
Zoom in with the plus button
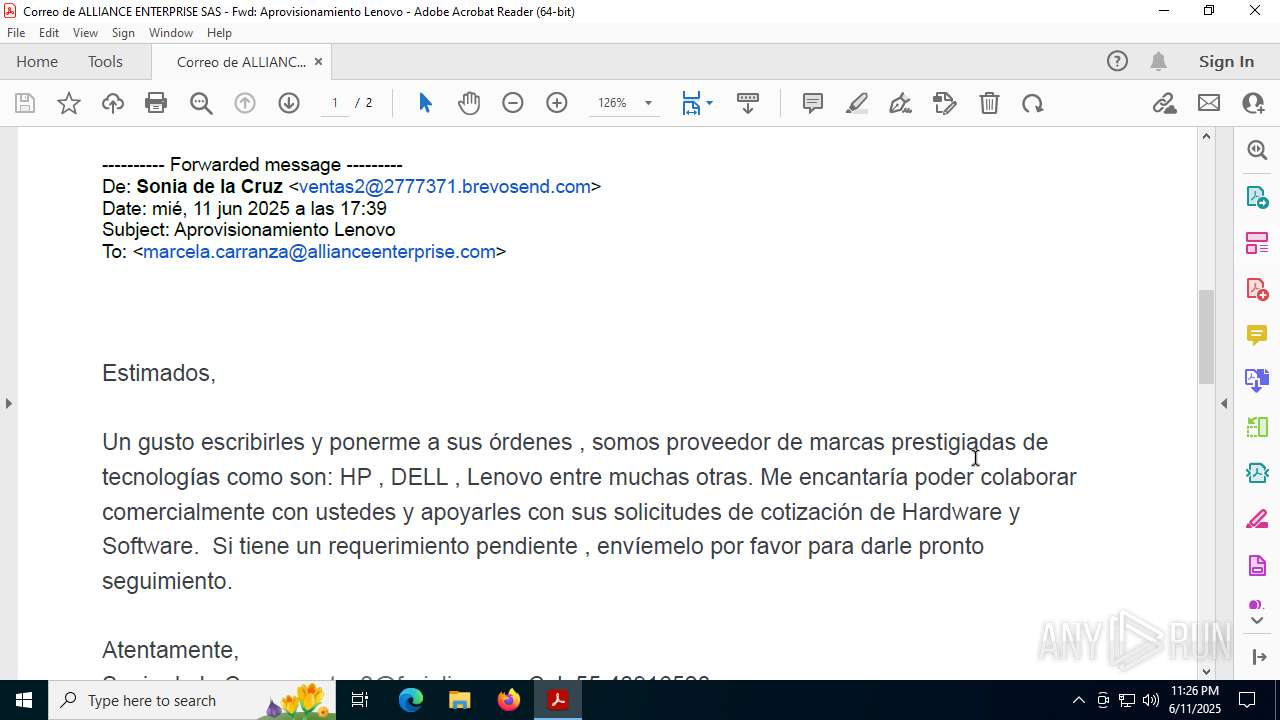point(557,103)
